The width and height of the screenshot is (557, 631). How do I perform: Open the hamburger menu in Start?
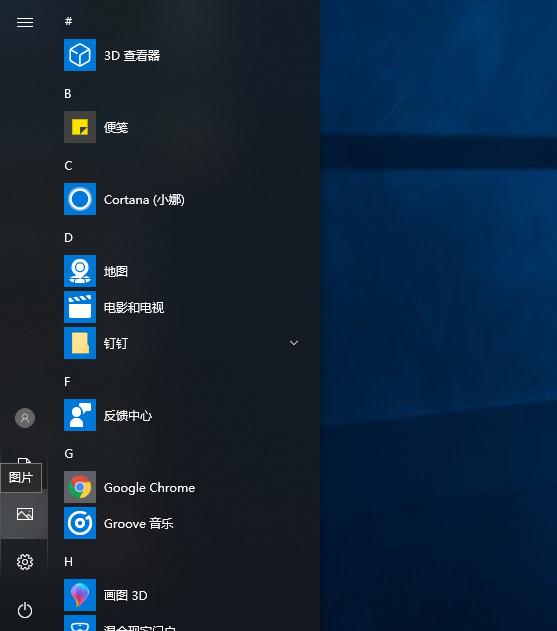point(25,23)
